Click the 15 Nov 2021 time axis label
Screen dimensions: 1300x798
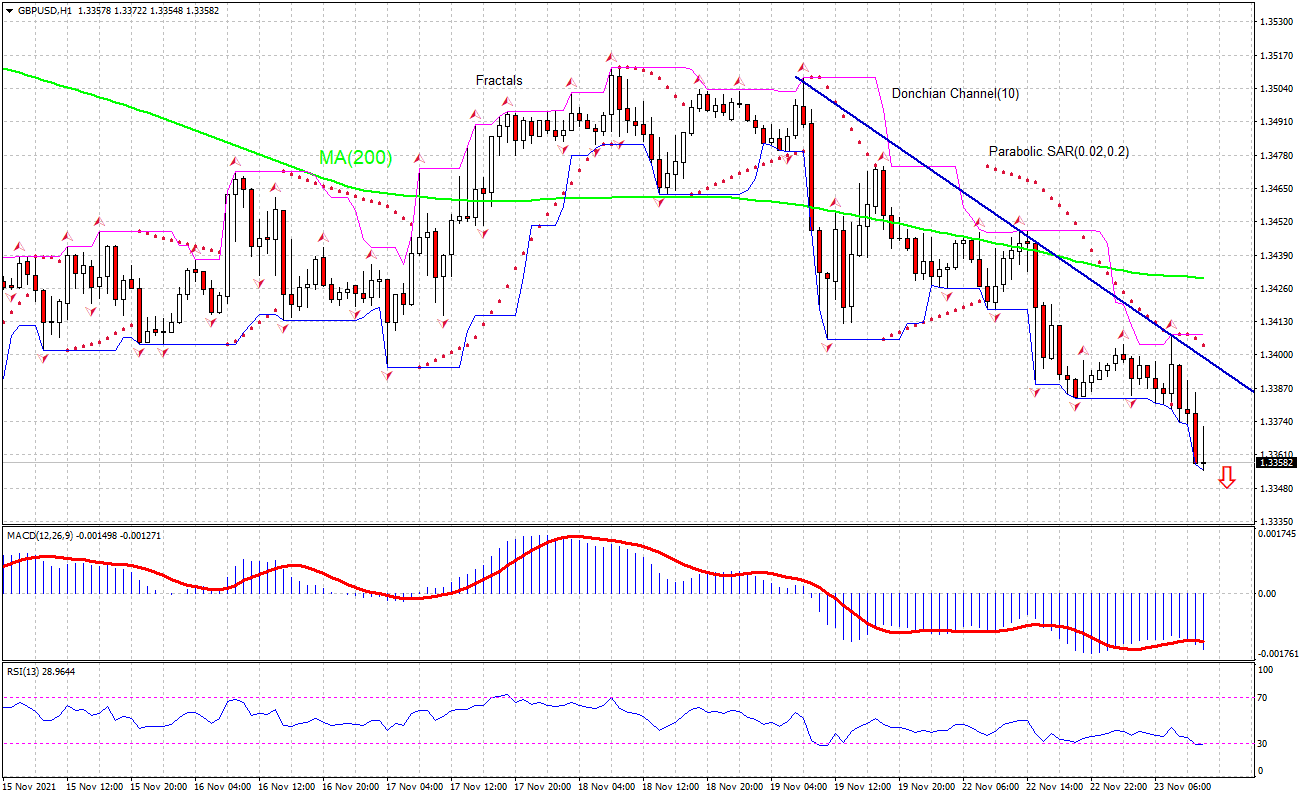(30, 787)
